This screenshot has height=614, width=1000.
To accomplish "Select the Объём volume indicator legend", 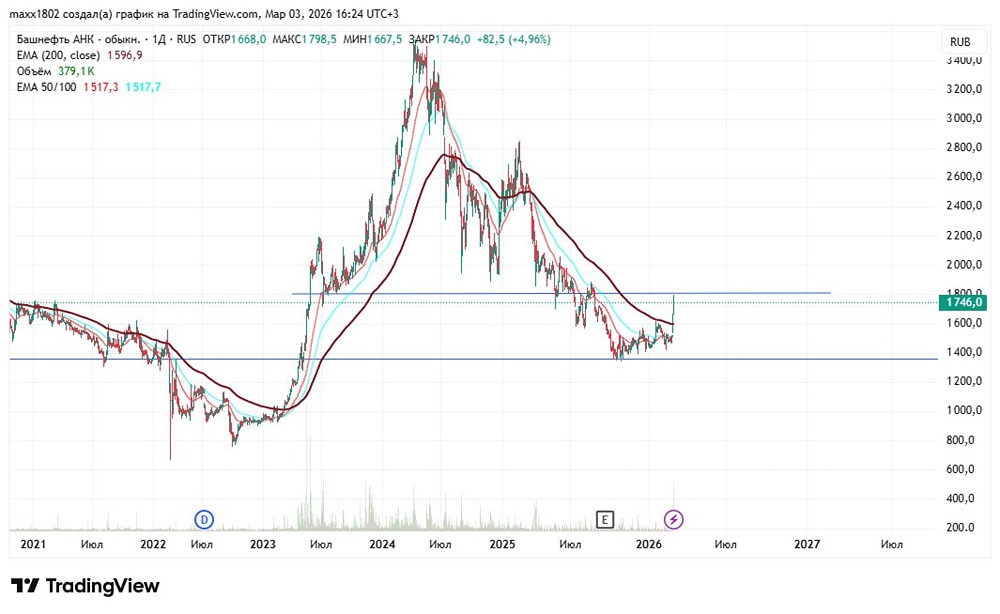I will [x=34, y=71].
